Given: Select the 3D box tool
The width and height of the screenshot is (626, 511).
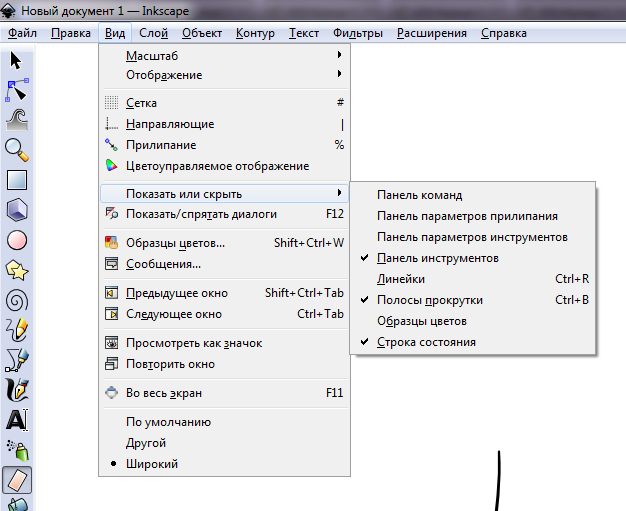Looking at the screenshot, I should tap(17, 210).
